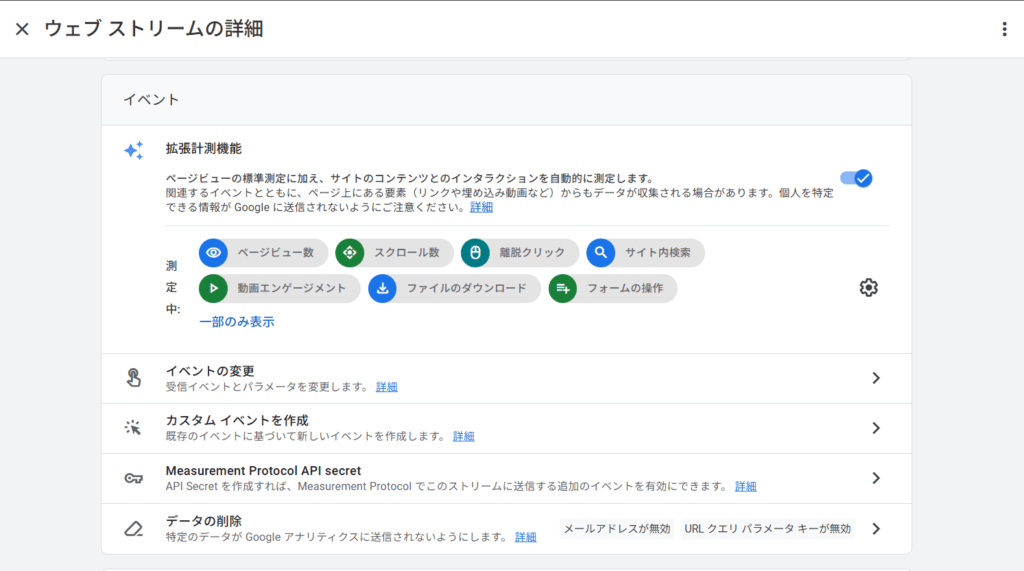Screen dimensions: 1024x571
Task: Open 詳細 link in enhanced measurement description
Action: click(x=481, y=208)
